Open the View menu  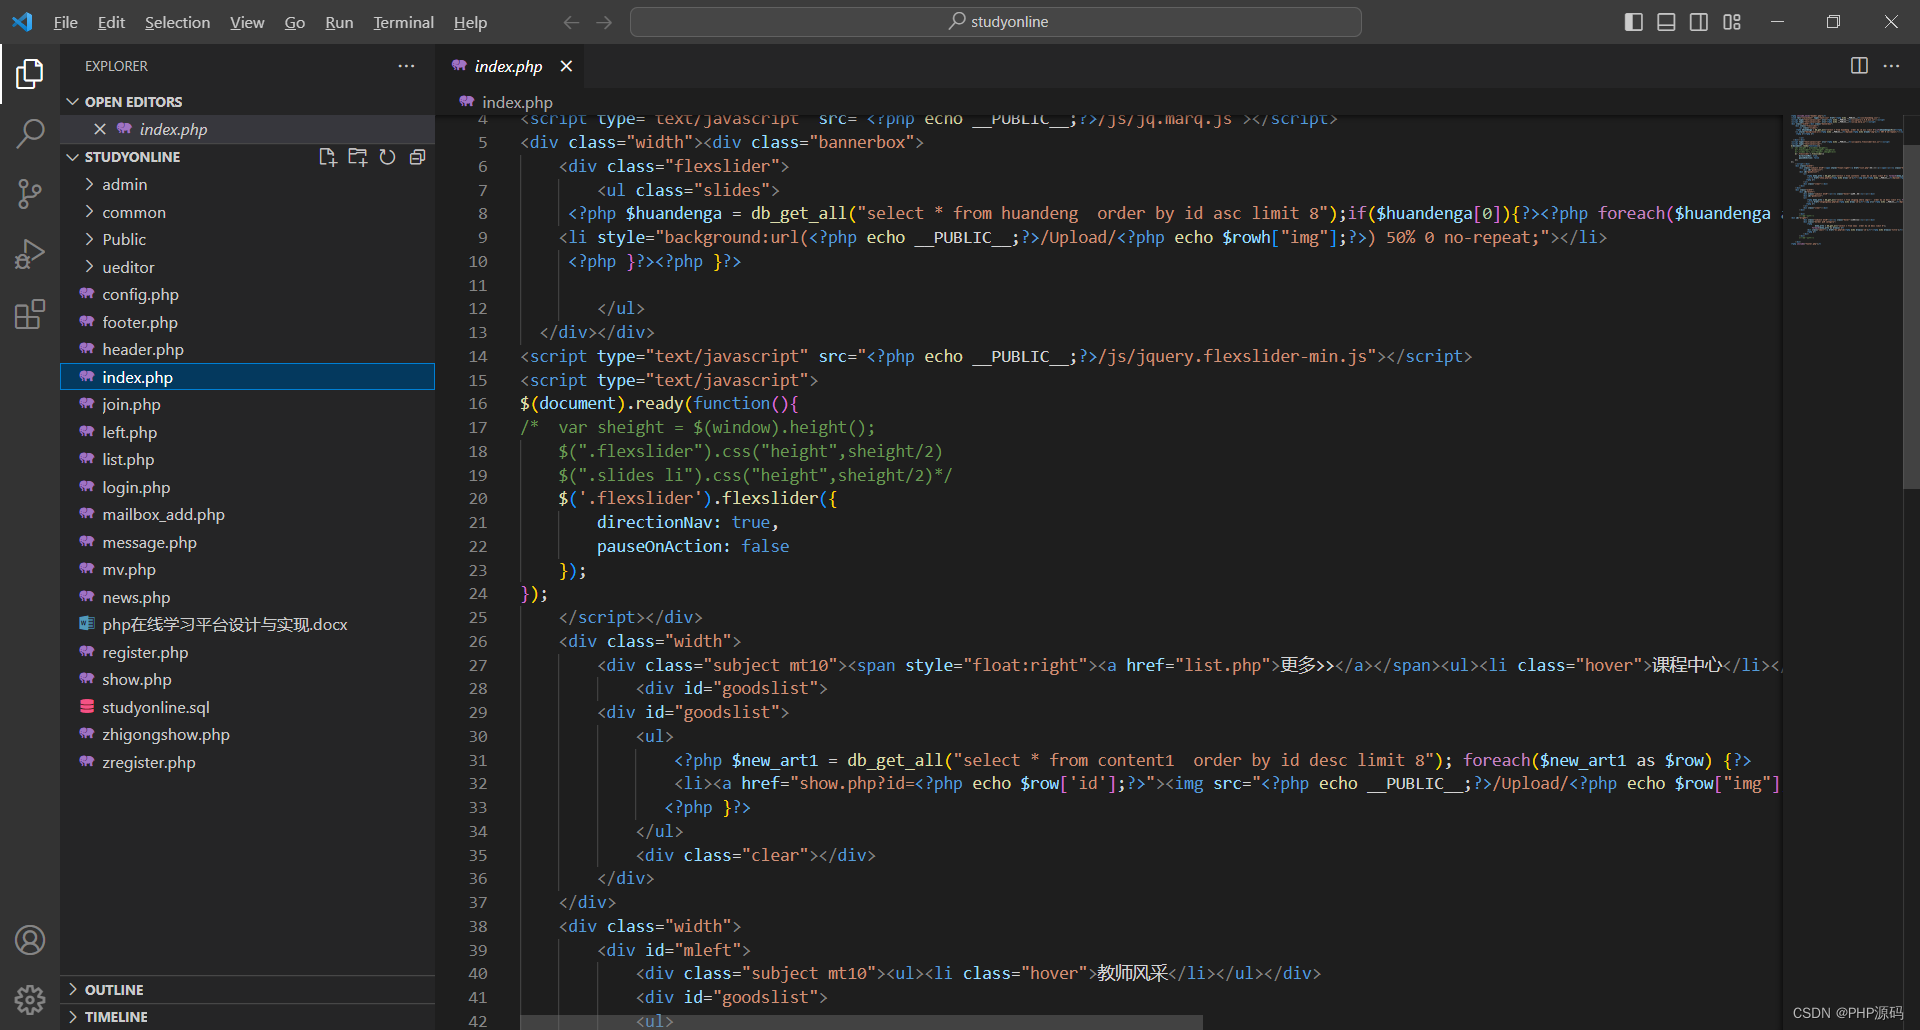(x=247, y=22)
